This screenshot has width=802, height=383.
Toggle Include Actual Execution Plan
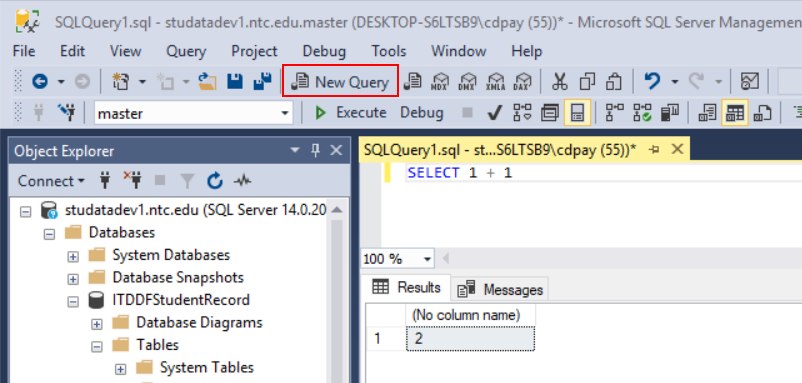[x=614, y=113]
